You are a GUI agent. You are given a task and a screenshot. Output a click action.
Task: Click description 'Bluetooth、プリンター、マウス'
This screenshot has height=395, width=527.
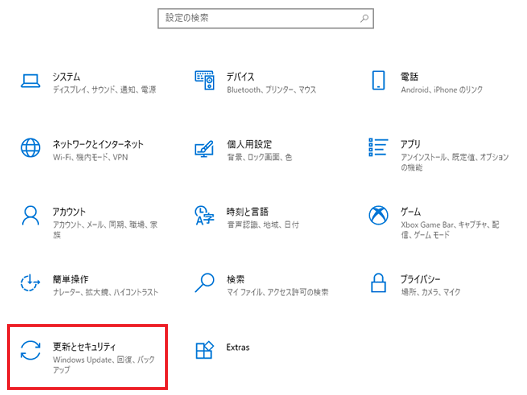[x=271, y=90]
